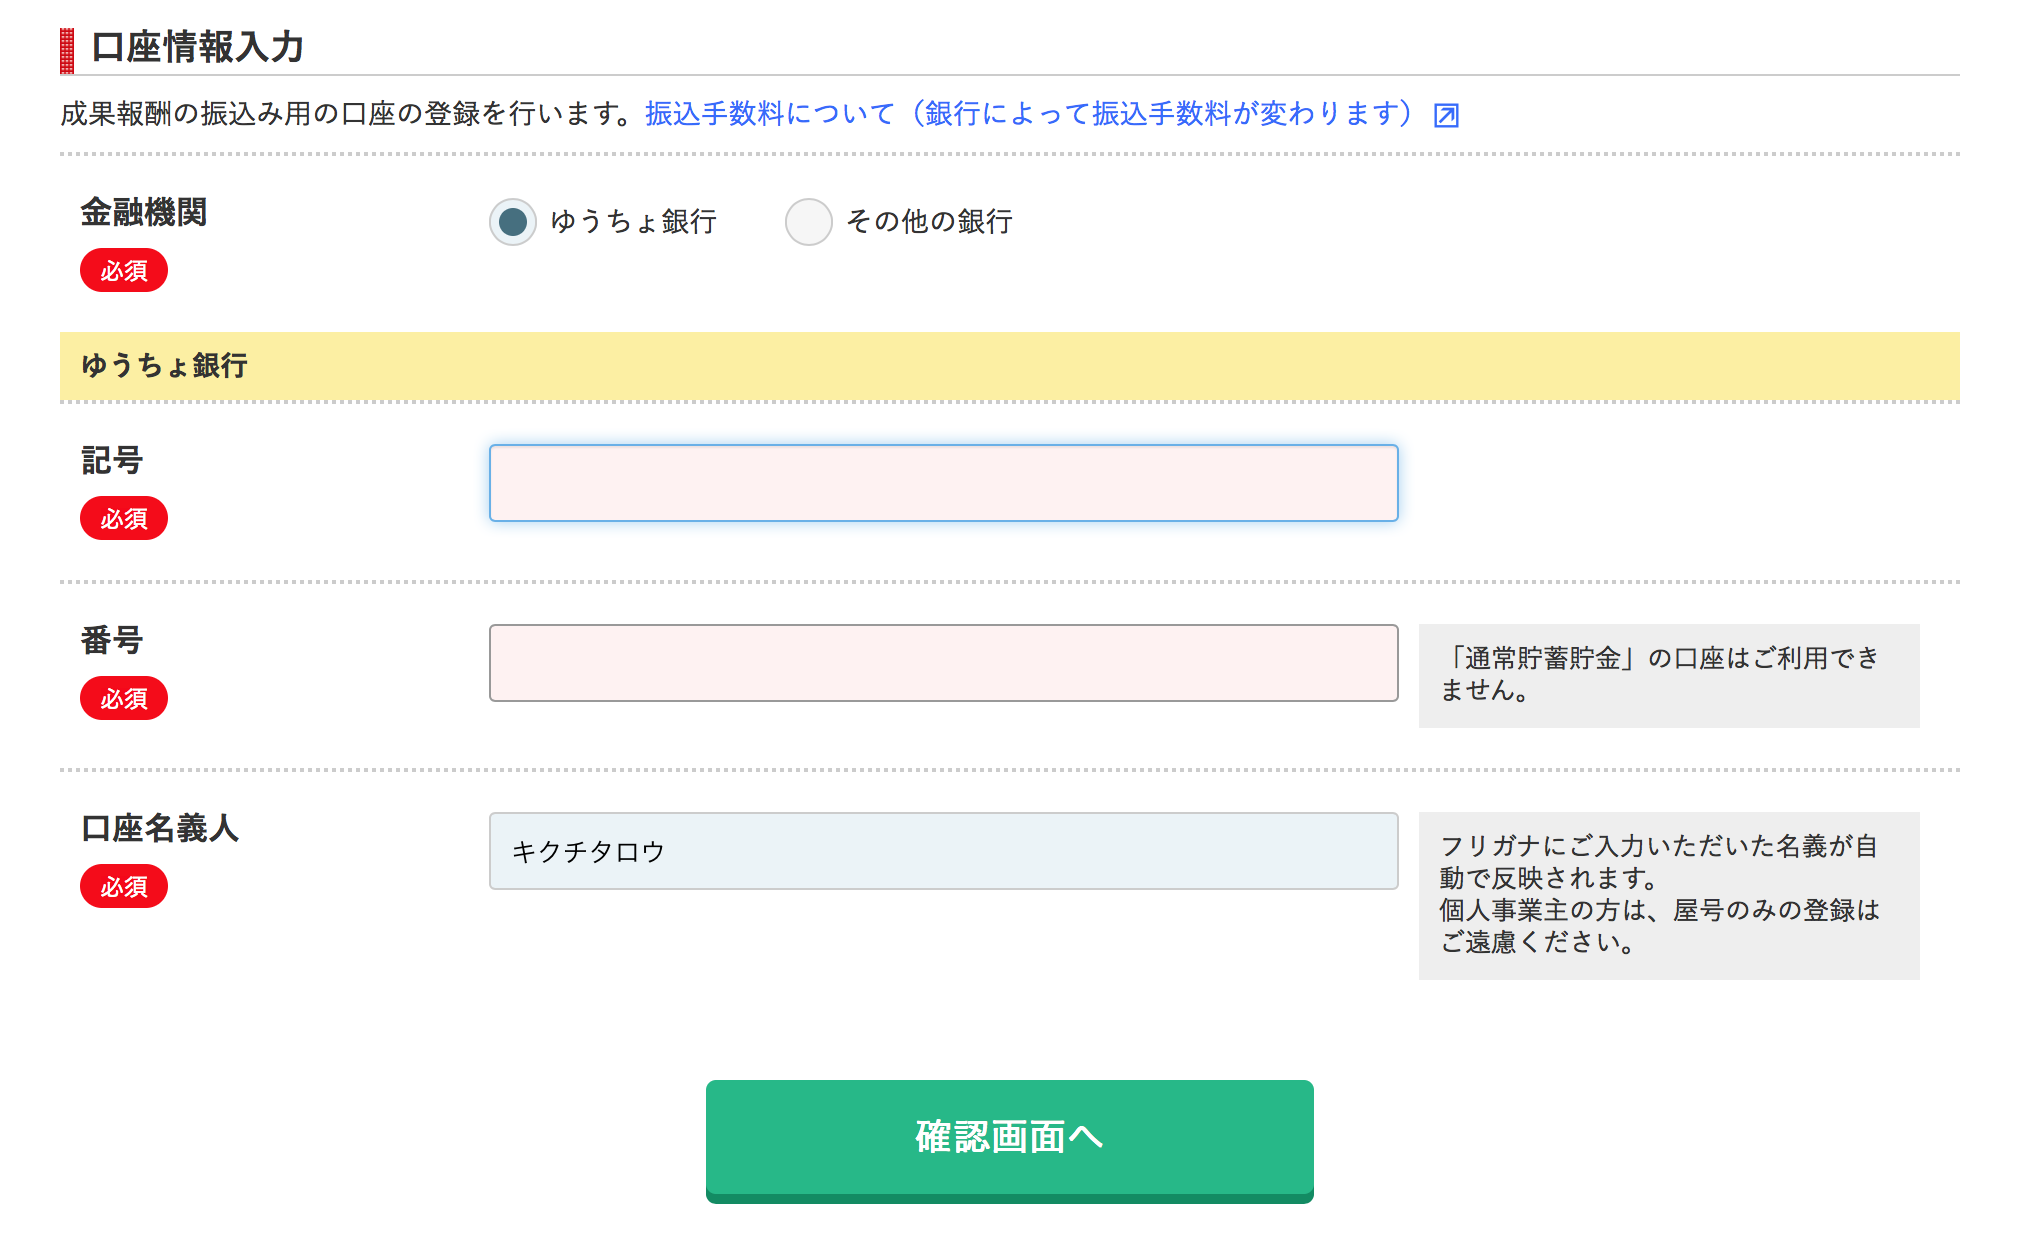Click the 口座名義人 label
The width and height of the screenshot is (2042, 1242).
pyautogui.click(x=160, y=828)
